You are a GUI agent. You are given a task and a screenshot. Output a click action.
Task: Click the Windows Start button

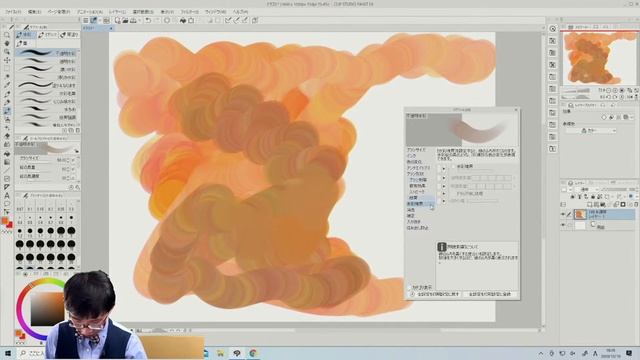tap(8, 353)
